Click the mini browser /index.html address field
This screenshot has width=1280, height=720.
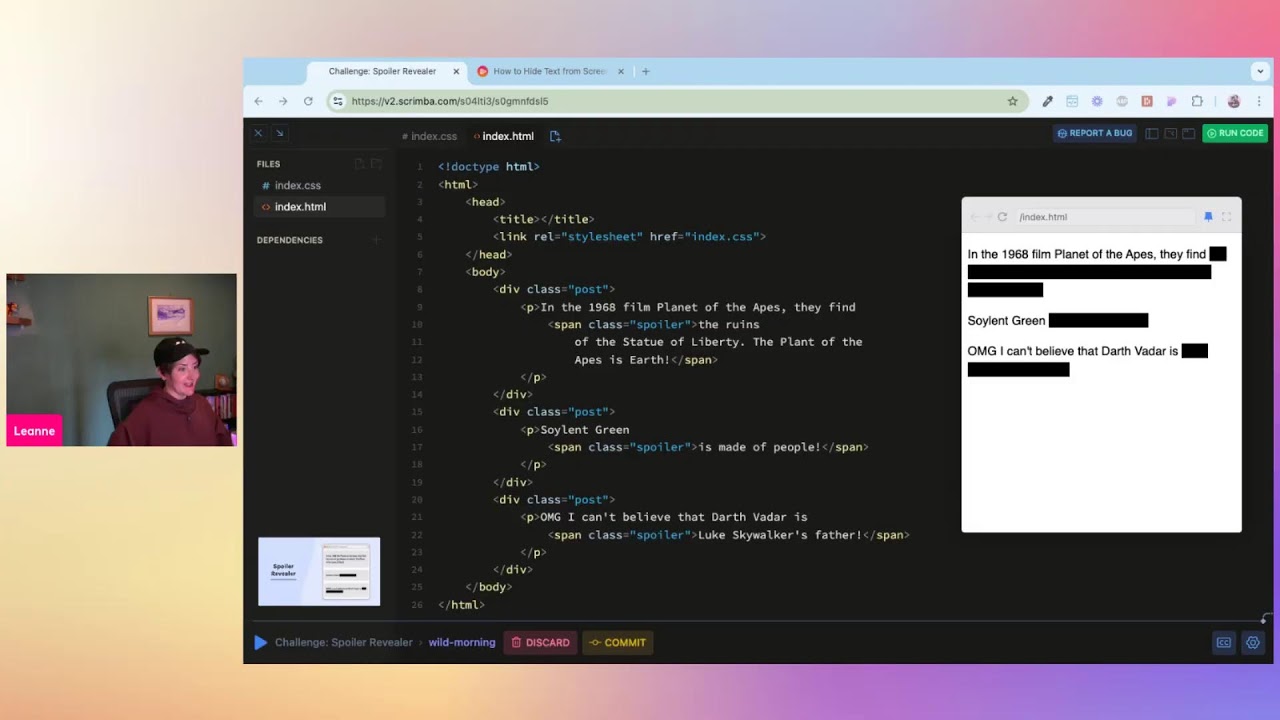point(1105,217)
